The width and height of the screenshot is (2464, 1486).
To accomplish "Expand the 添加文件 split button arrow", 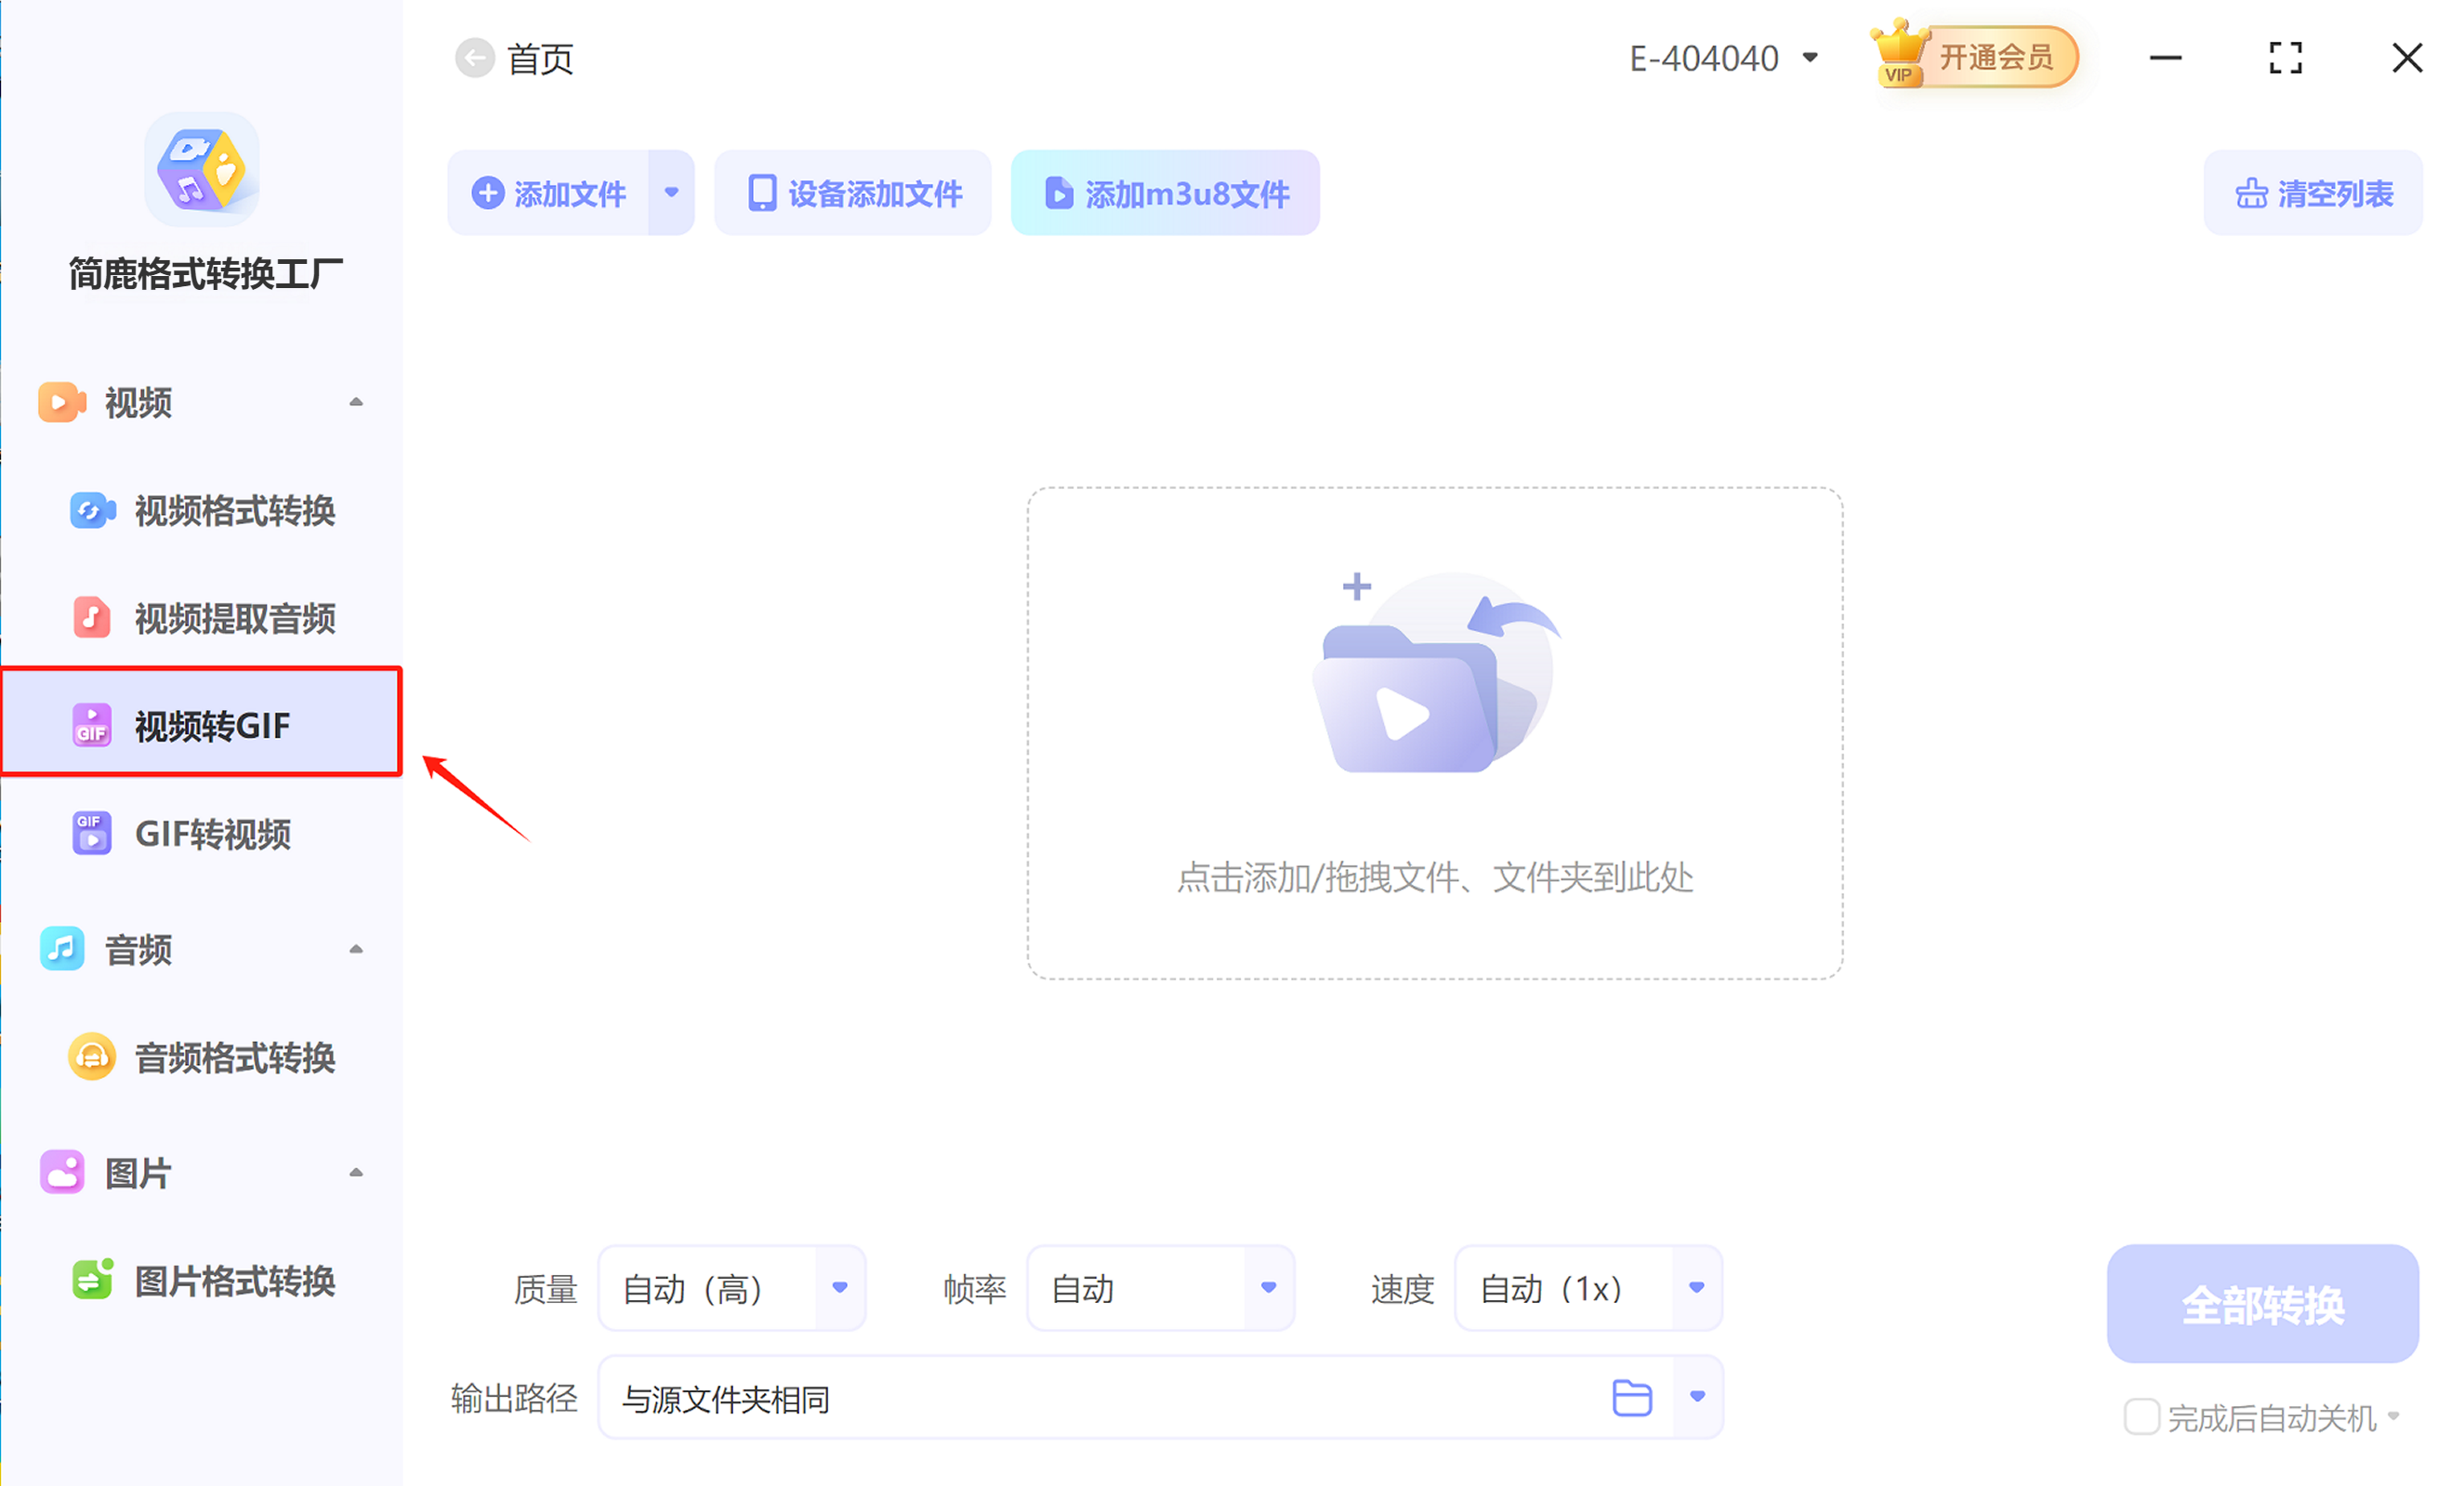I will click(671, 192).
